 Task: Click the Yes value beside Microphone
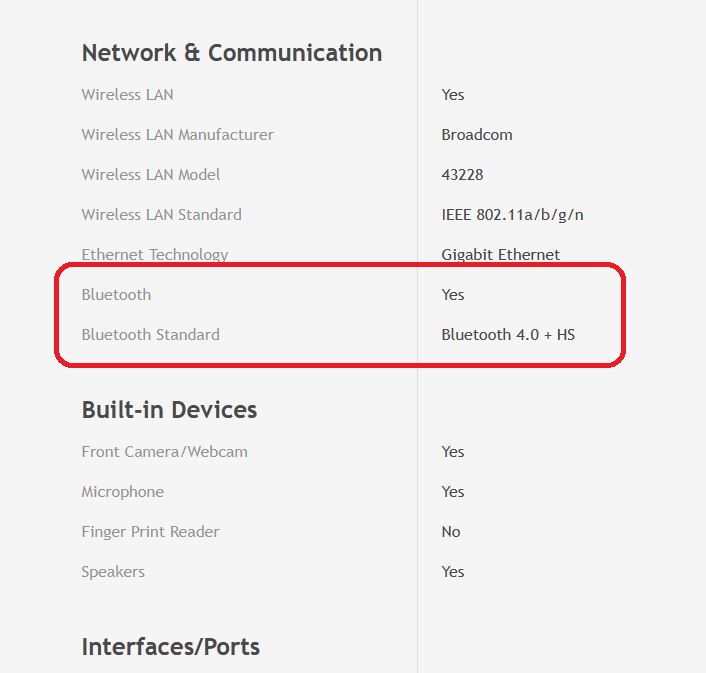click(453, 492)
